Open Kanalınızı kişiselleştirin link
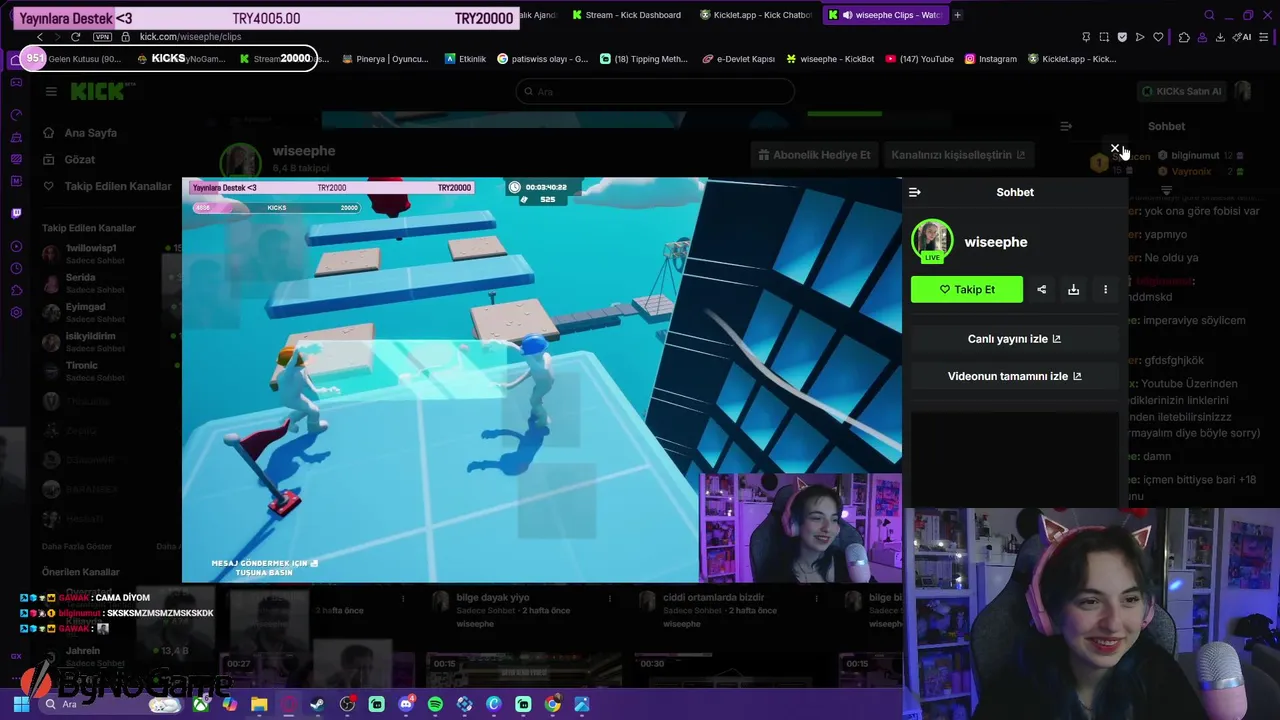This screenshot has width=1280, height=720. 958,155
